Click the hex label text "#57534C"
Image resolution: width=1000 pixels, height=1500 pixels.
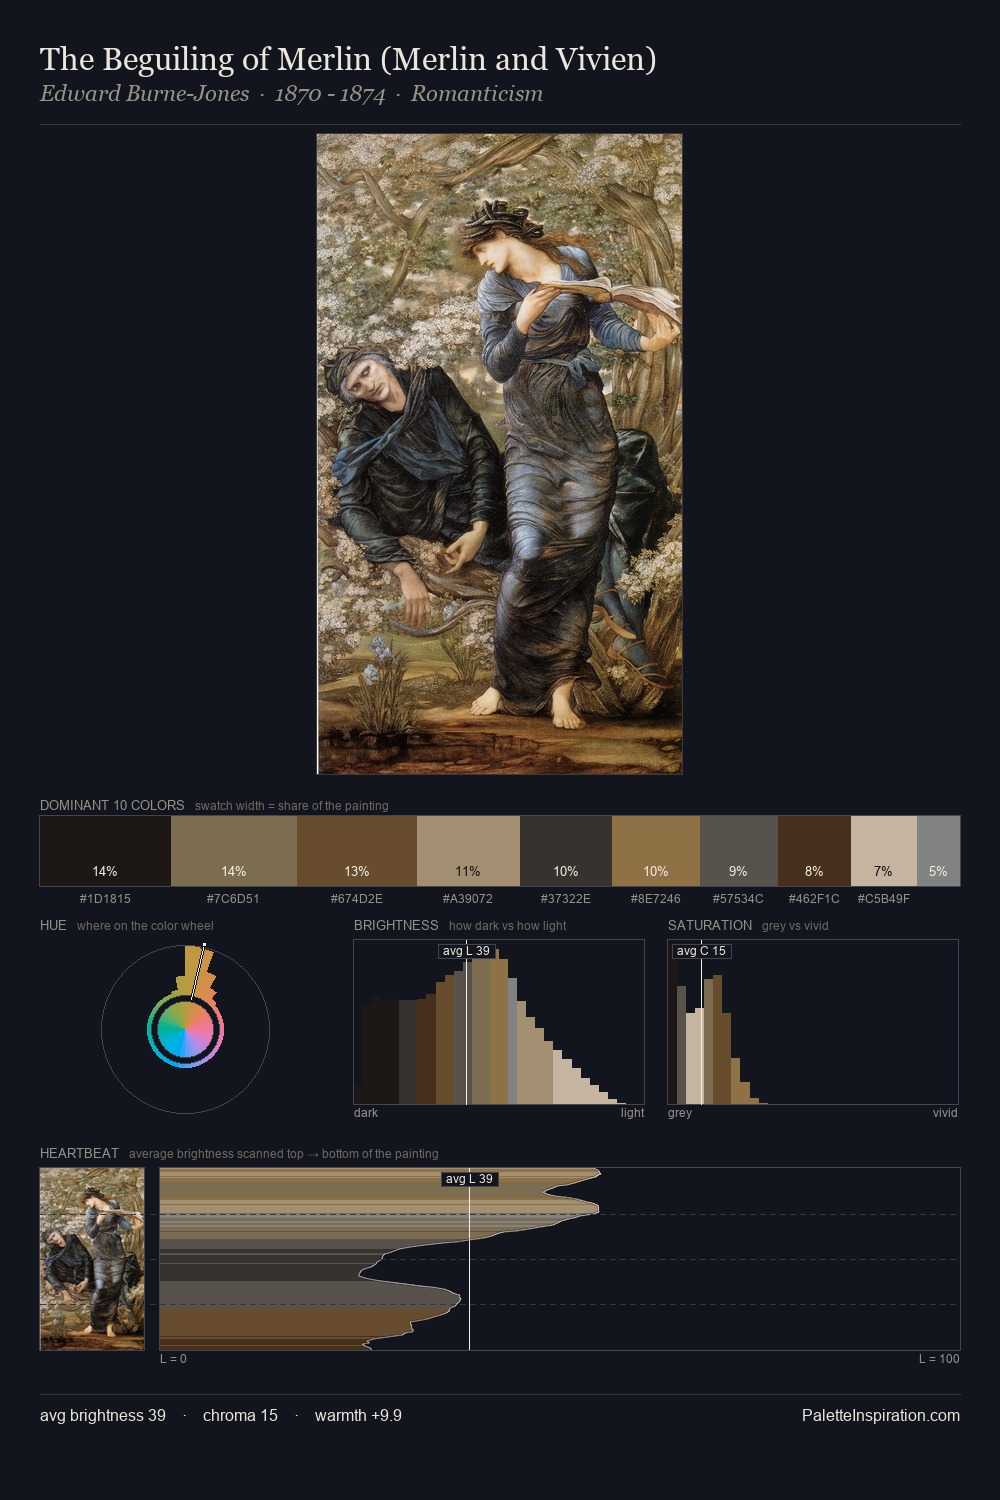tap(738, 899)
